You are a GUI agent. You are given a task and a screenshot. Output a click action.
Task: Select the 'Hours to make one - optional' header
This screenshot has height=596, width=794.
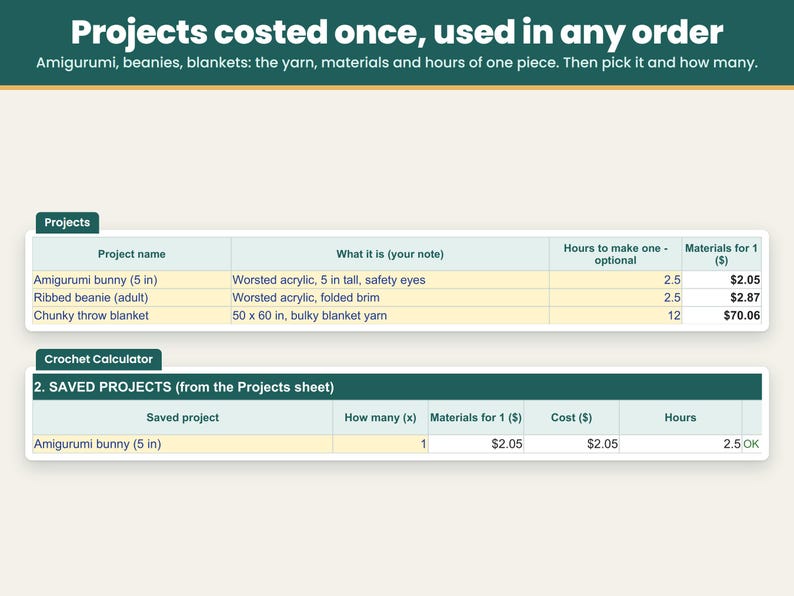click(x=615, y=254)
